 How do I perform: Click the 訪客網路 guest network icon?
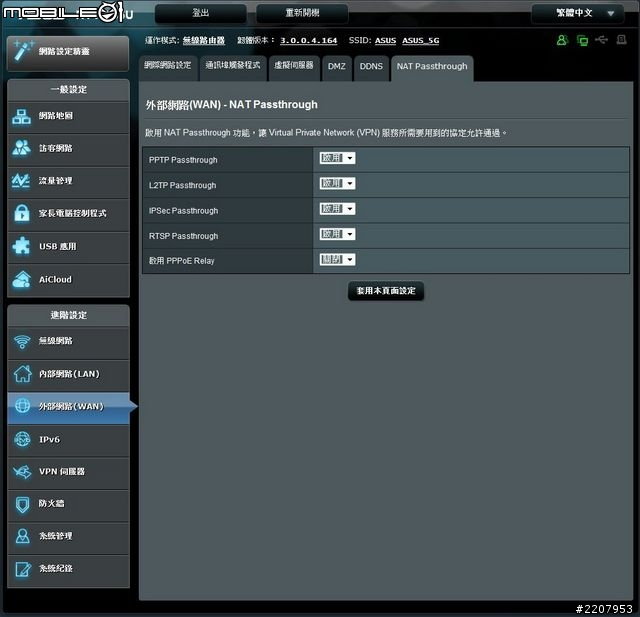[22, 149]
